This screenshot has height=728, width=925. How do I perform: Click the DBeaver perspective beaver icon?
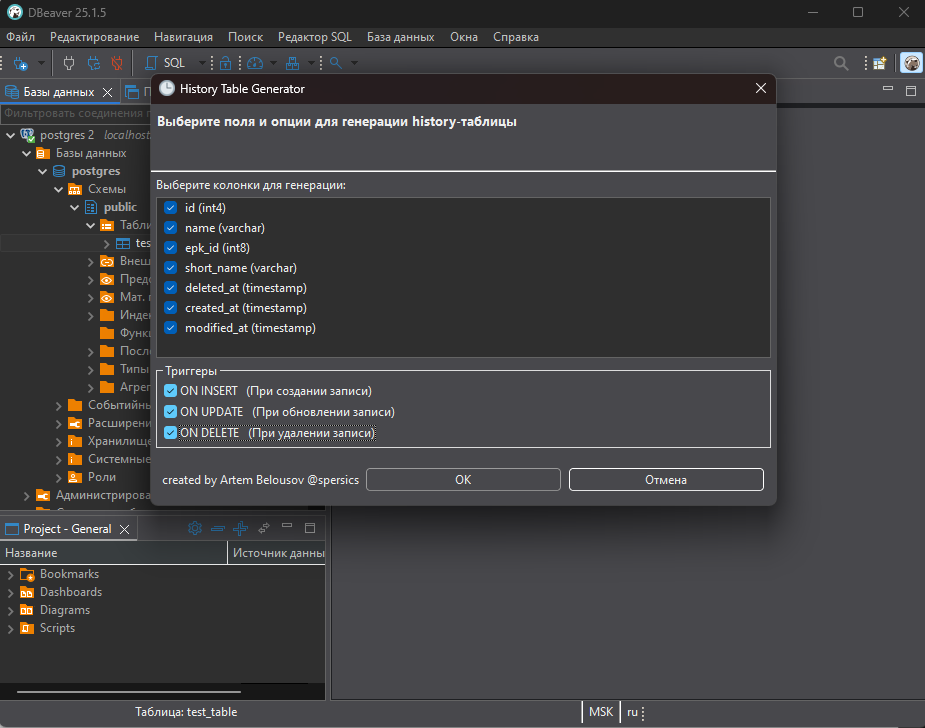[x=911, y=63]
